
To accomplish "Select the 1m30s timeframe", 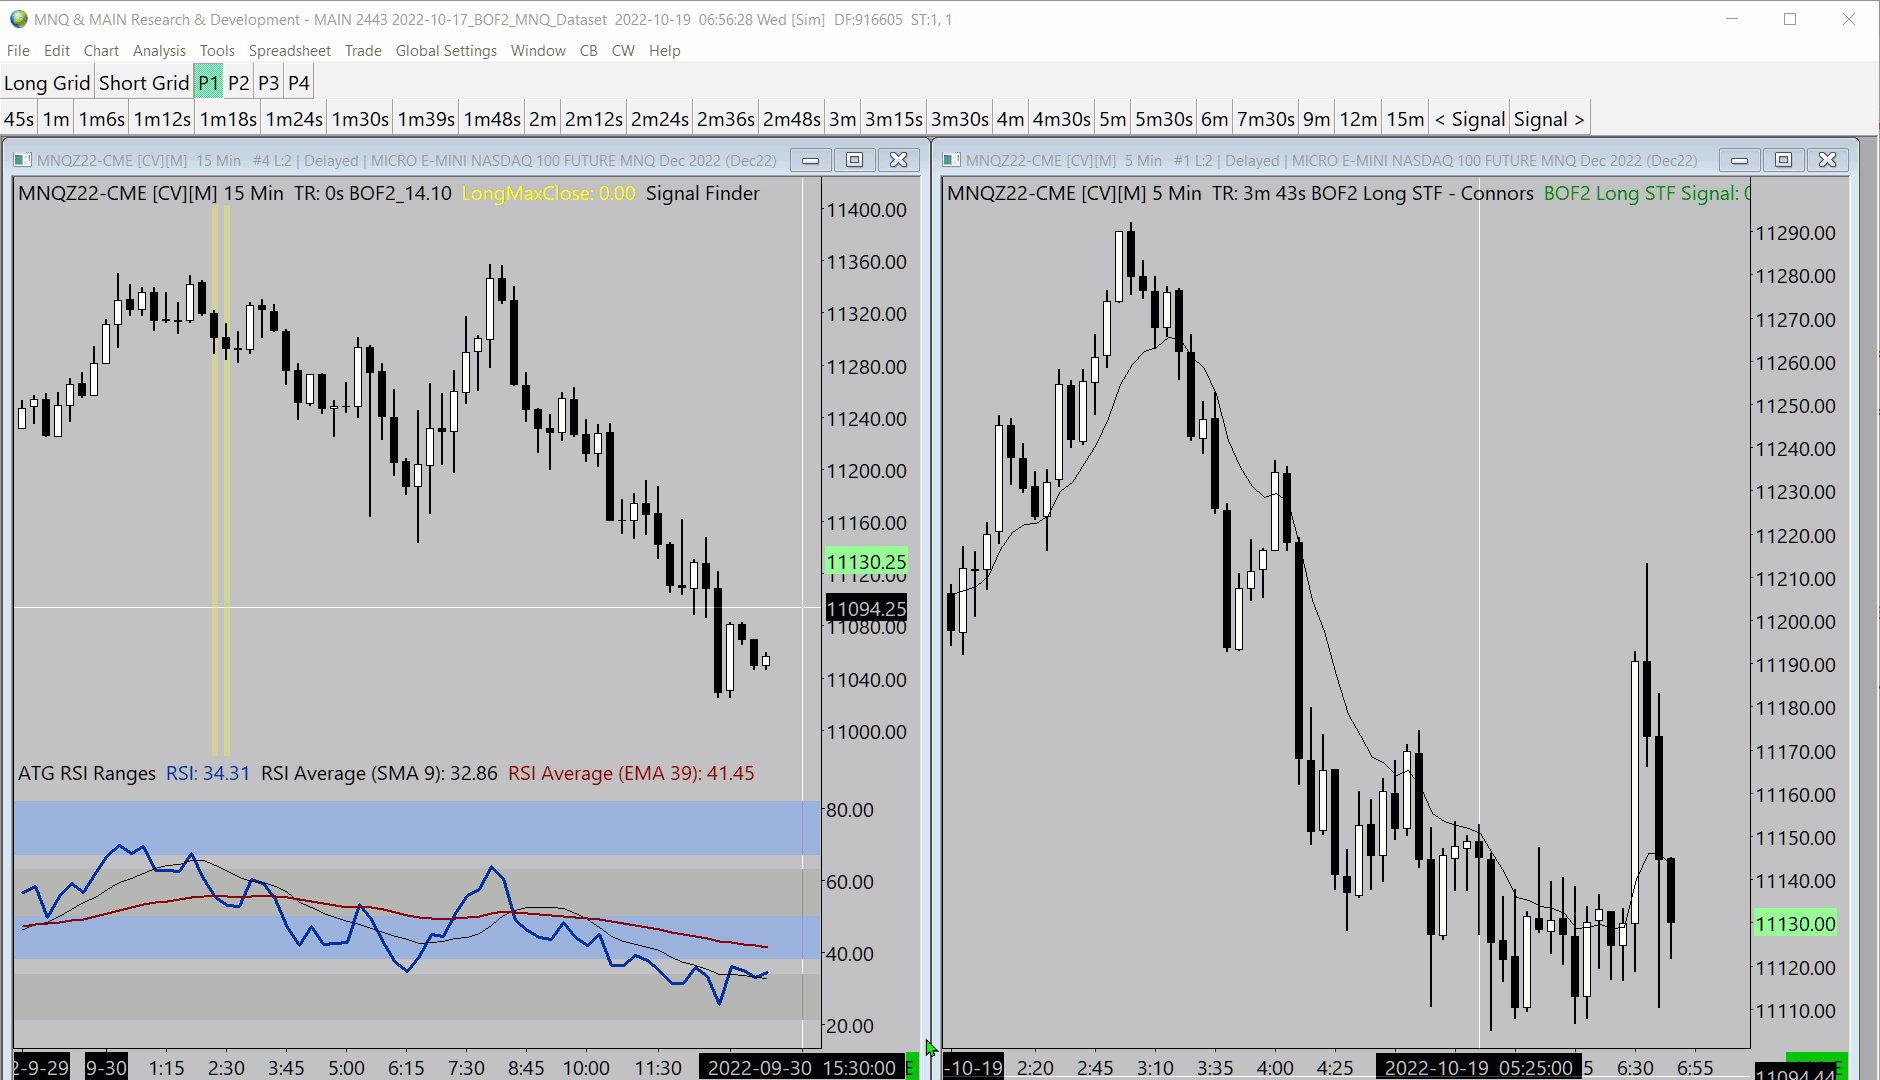I will pyautogui.click(x=360, y=119).
